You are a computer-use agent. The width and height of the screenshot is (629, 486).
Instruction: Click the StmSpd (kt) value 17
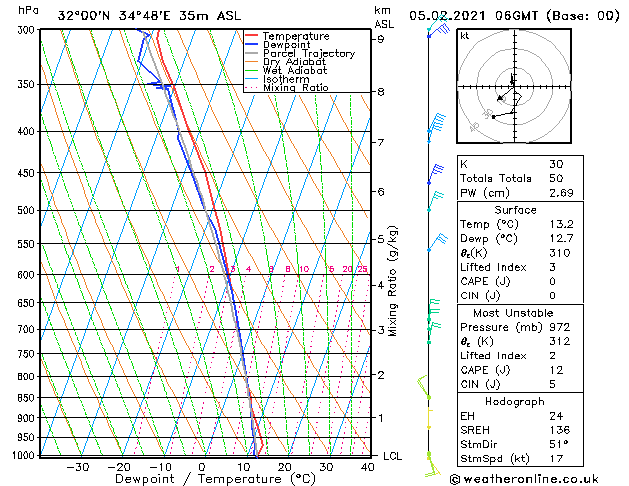point(556,458)
